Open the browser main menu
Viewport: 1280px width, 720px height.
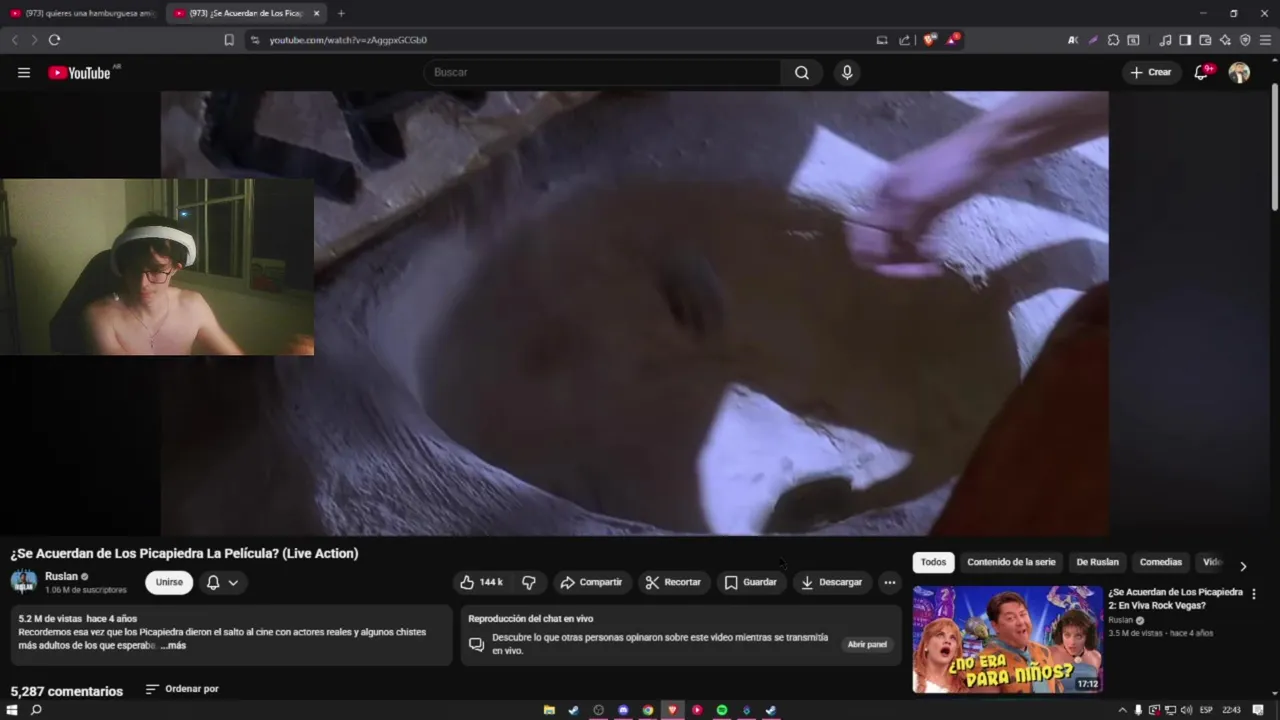[1265, 40]
